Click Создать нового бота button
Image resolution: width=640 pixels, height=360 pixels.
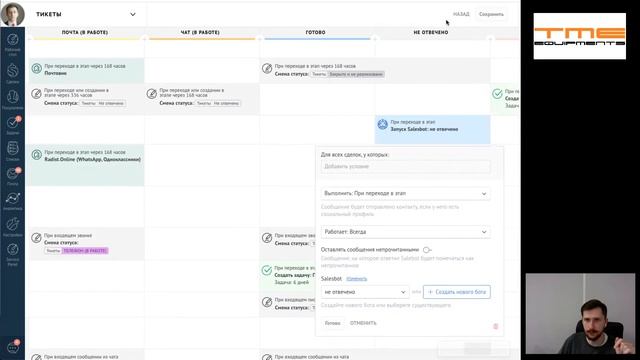click(457, 292)
